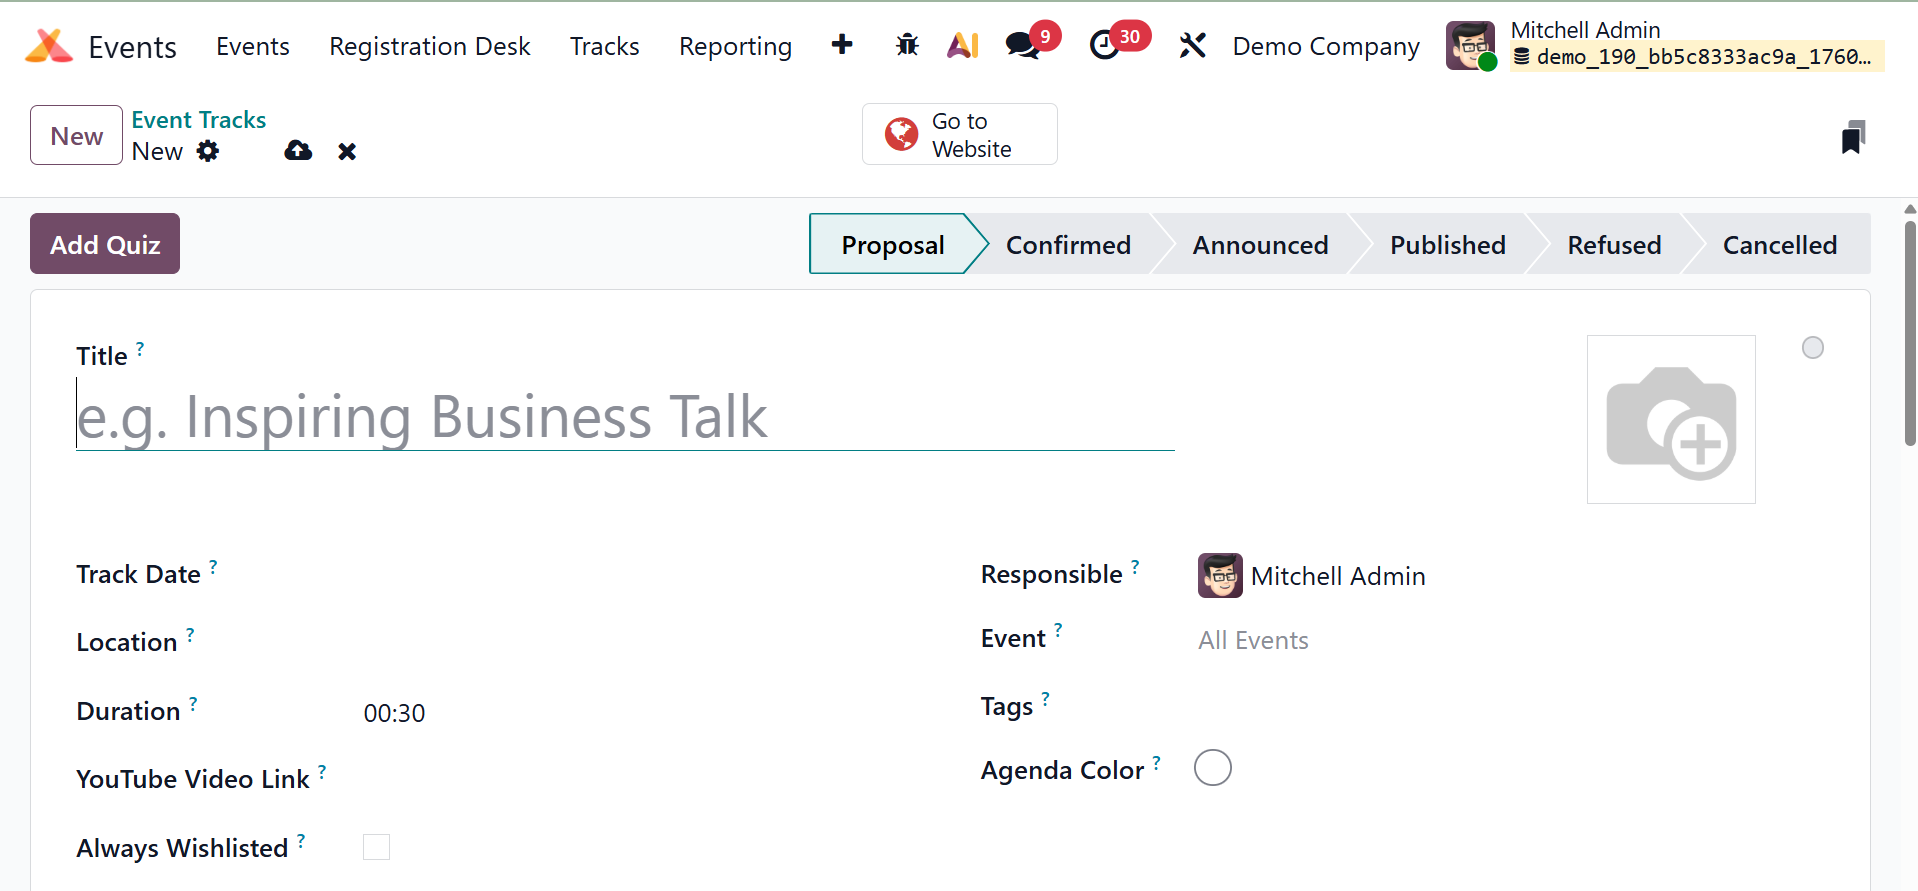Pick an Agenda Color swatch
The image size is (1918, 891).
coord(1212,768)
